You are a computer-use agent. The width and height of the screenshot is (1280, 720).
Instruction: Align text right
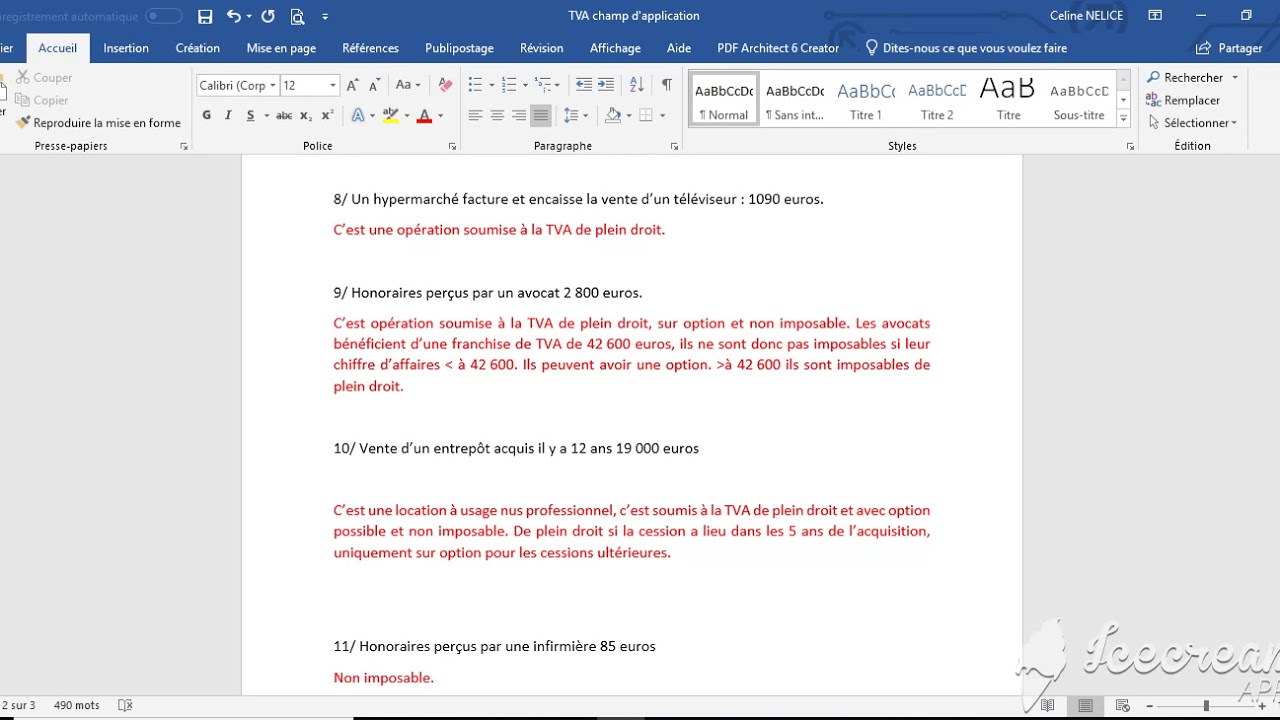(519, 116)
